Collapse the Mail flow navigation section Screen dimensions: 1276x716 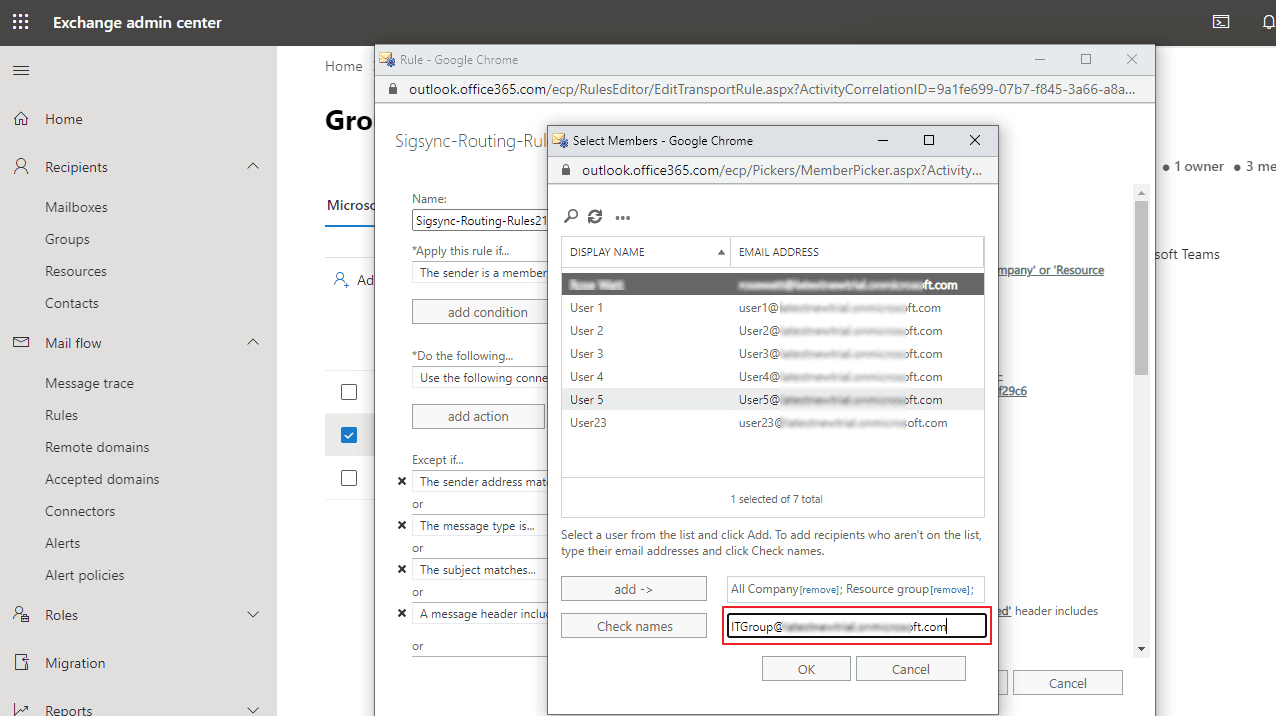coord(253,343)
